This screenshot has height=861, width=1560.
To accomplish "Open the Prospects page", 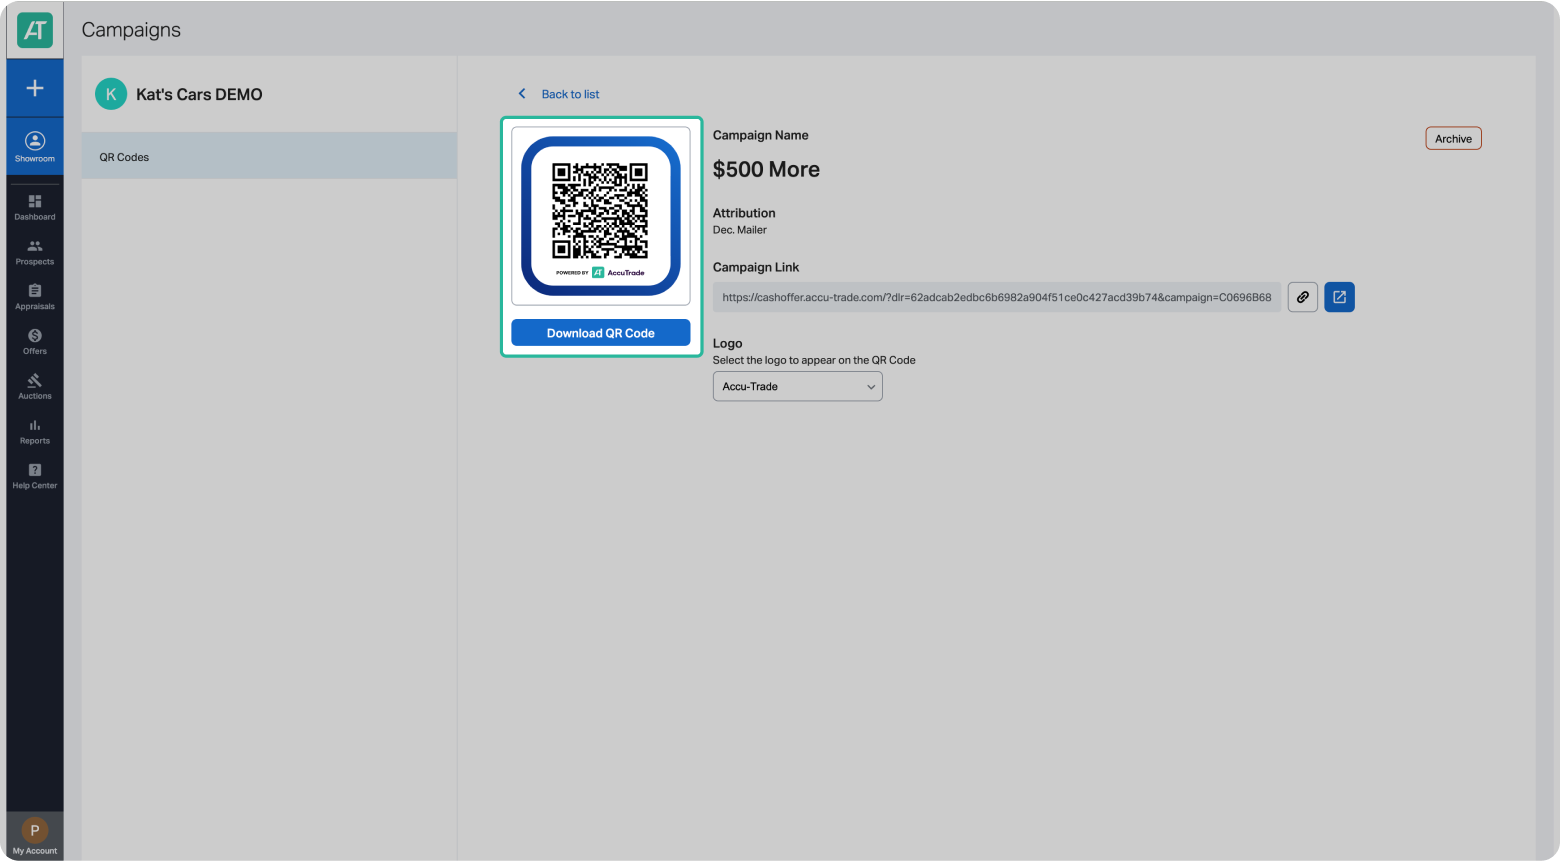I will (x=35, y=253).
